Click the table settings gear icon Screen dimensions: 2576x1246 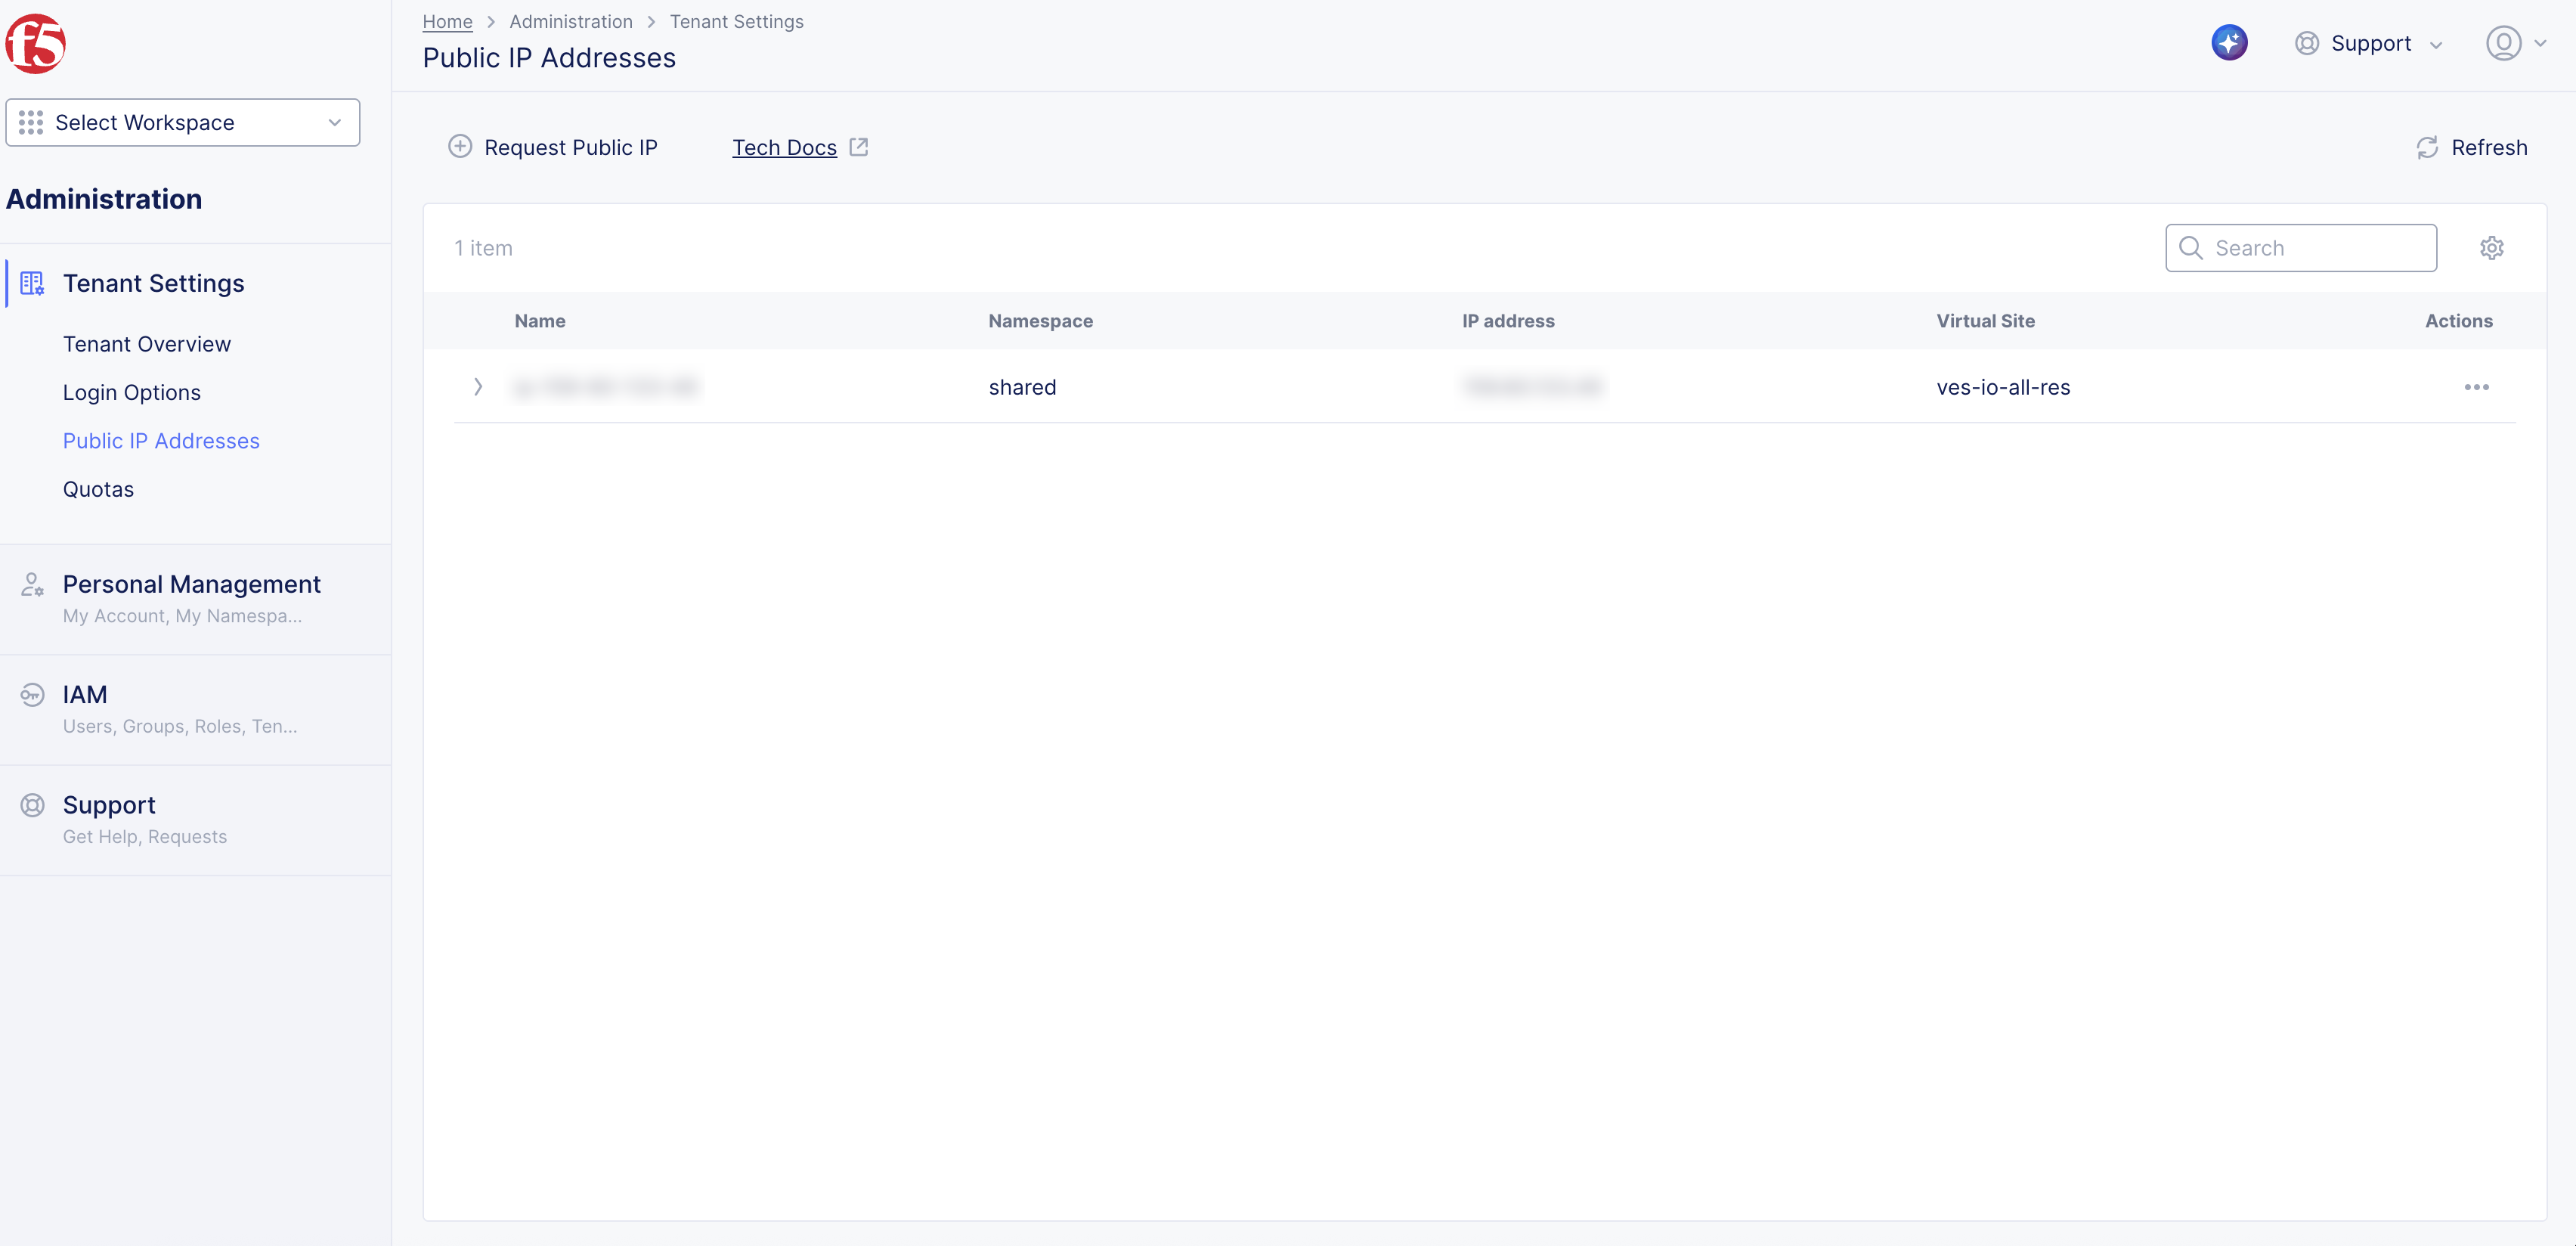(2491, 247)
